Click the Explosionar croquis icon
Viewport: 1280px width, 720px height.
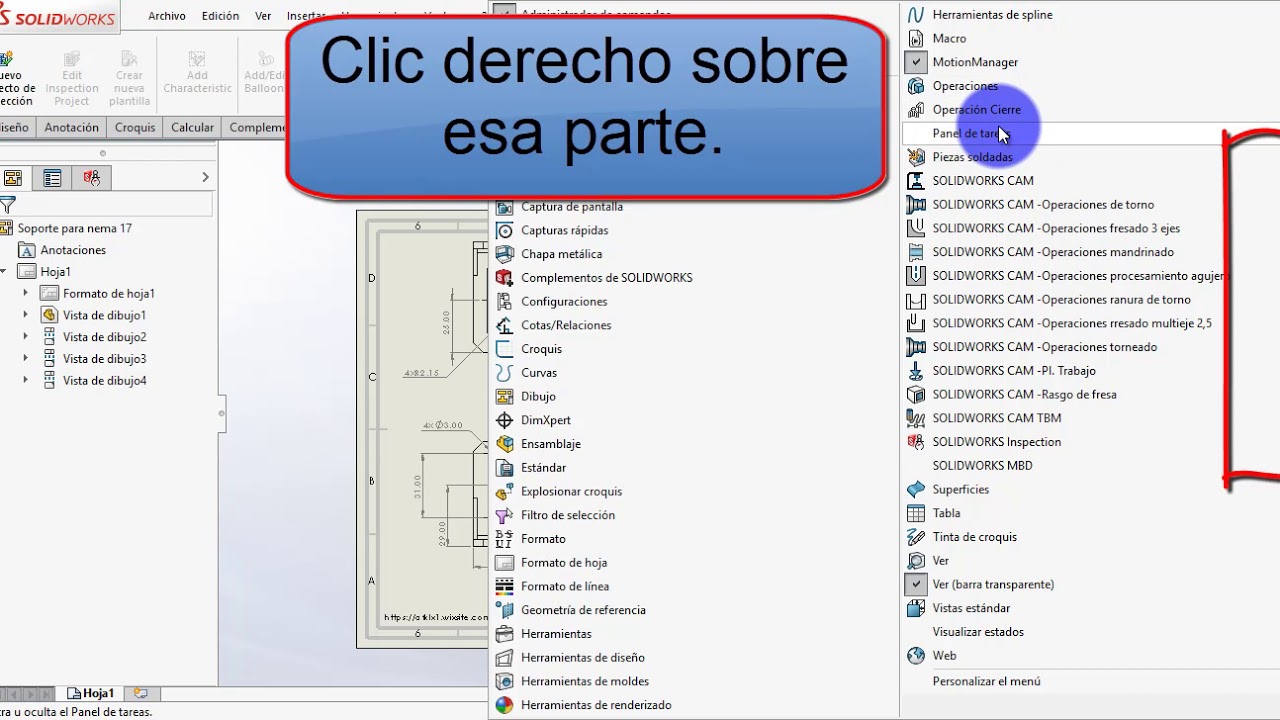[x=504, y=491]
